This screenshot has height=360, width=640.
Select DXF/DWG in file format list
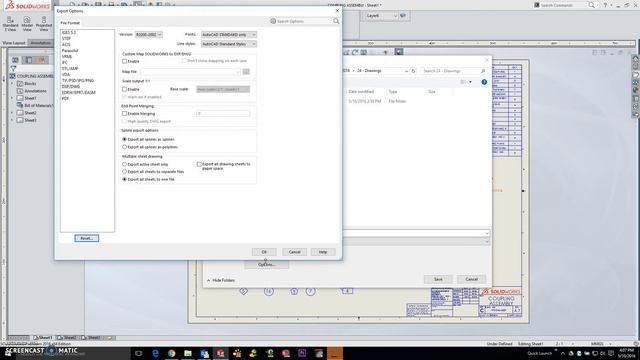point(71,87)
